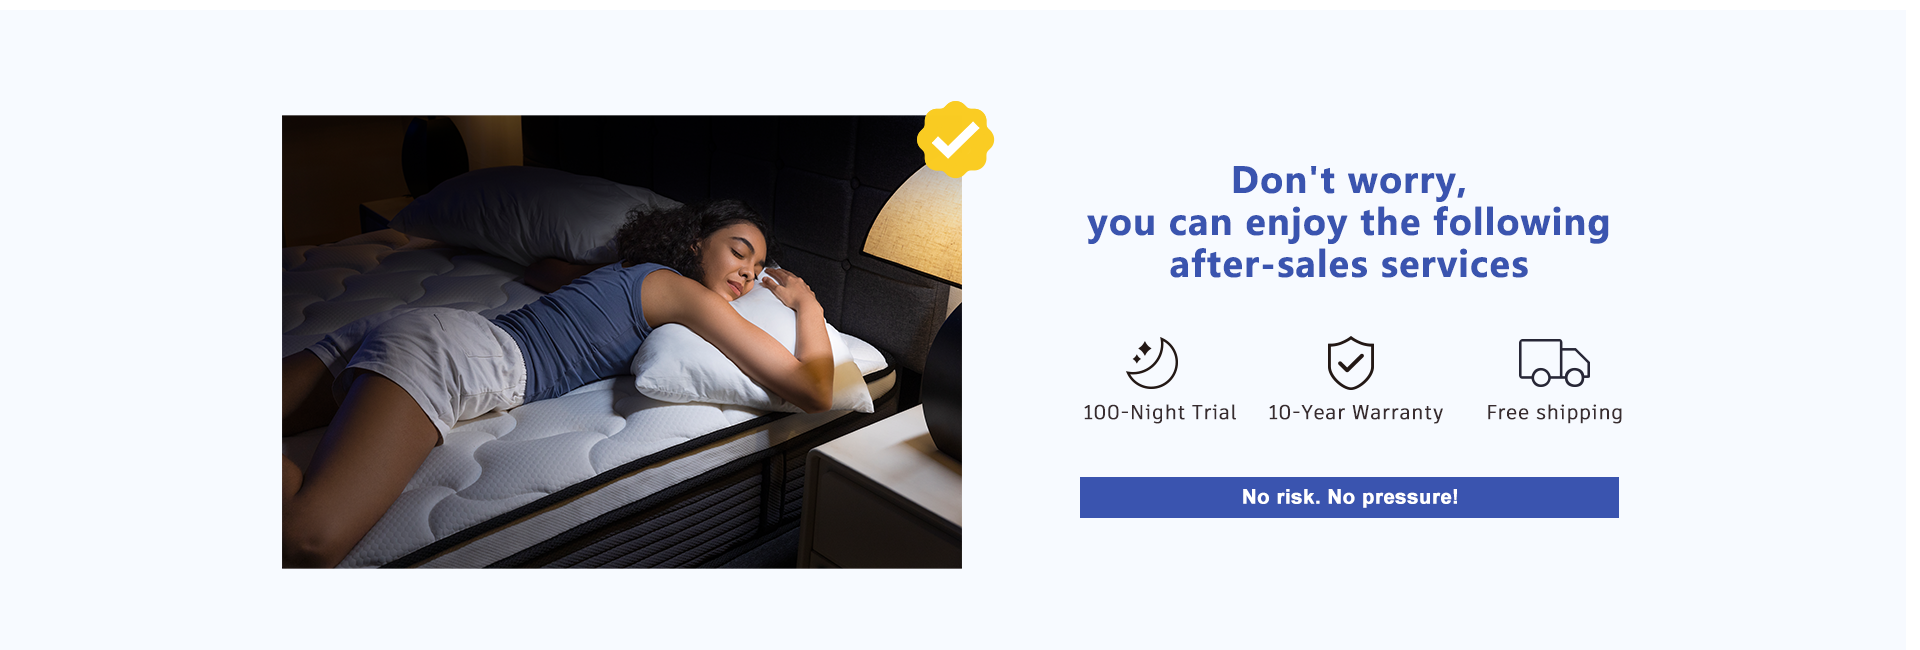Click the No risk. No pressure! button
The height and width of the screenshot is (650, 1920).
(1349, 497)
